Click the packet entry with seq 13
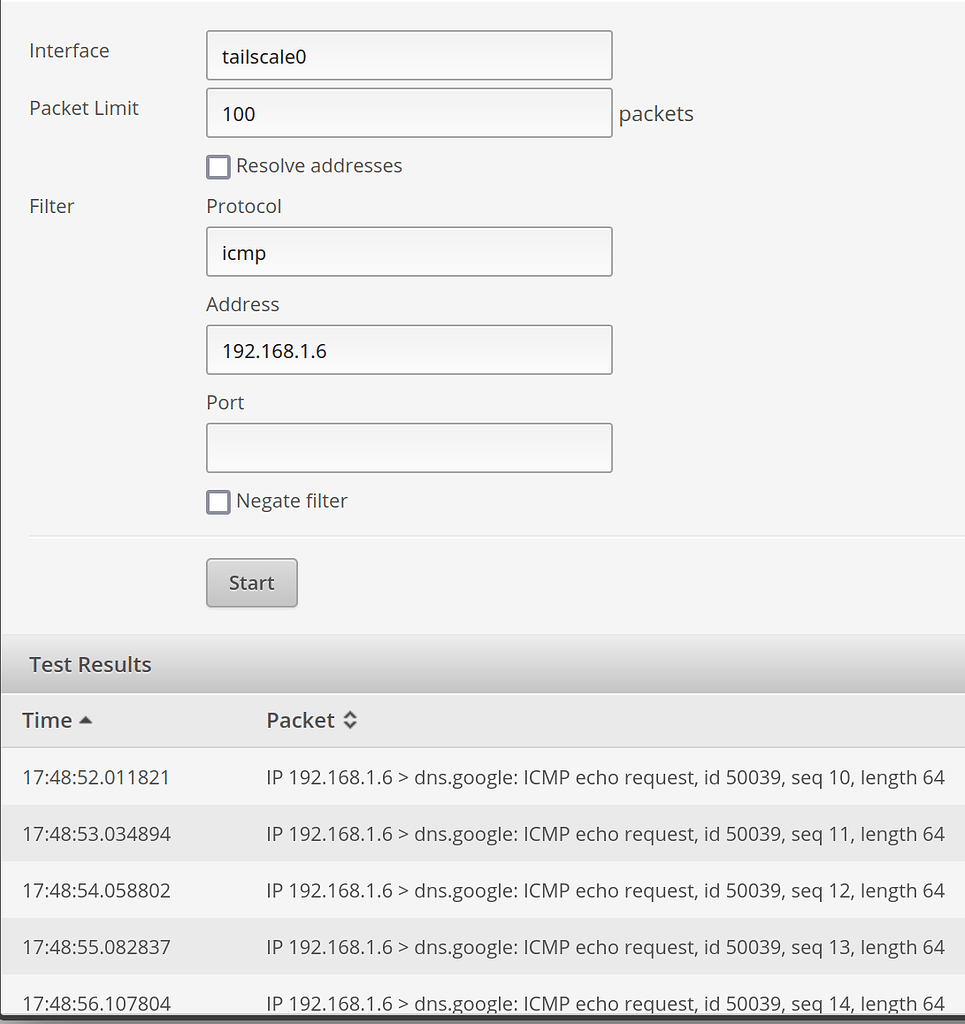The height and width of the screenshot is (1024, 965). click(605, 947)
